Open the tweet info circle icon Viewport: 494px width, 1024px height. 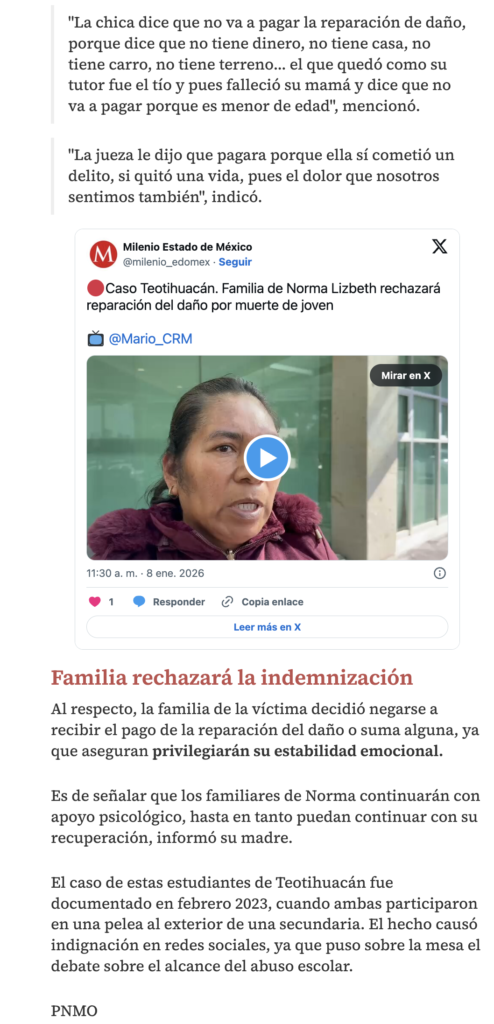440,573
